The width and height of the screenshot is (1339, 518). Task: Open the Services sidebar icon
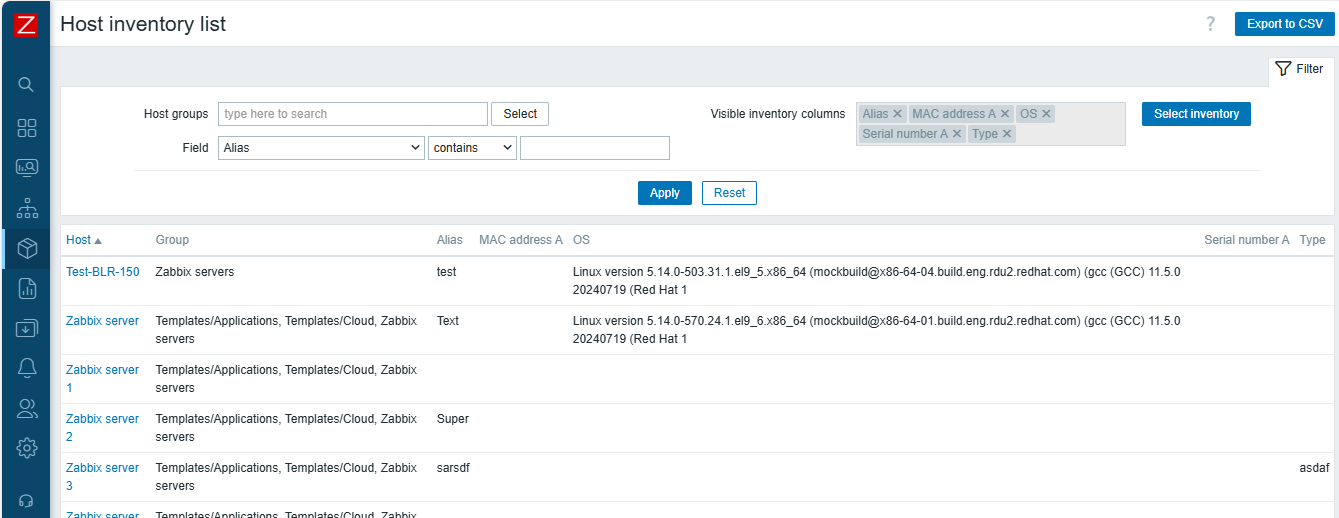tap(27, 208)
